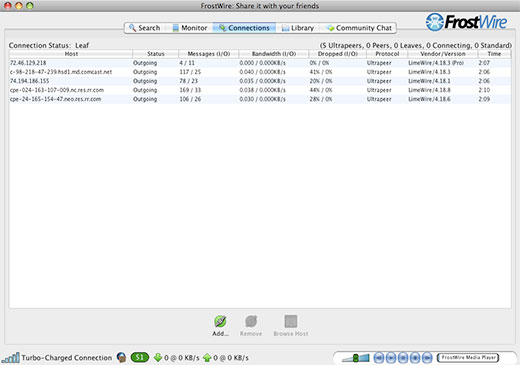Sort connections by Host column header

pyautogui.click(x=71, y=54)
